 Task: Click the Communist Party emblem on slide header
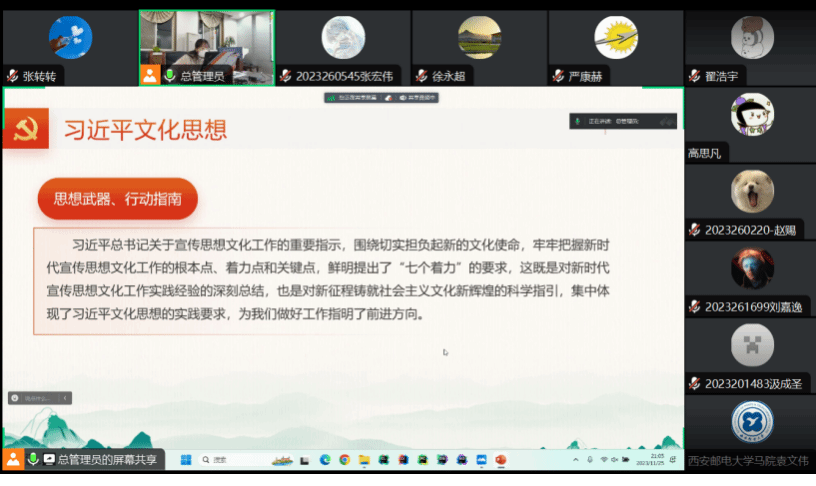(x=25, y=129)
